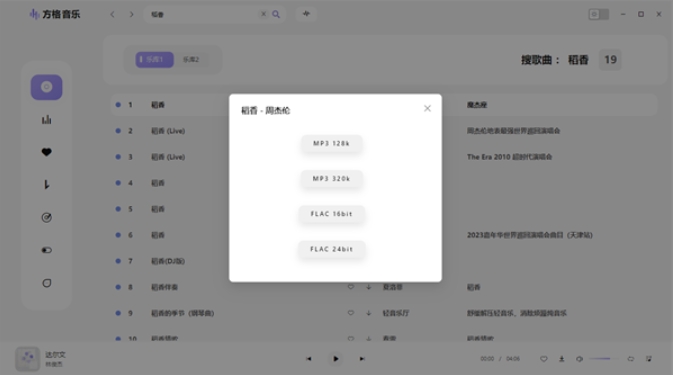673x375 pixels.
Task: Open the now playing album cover
Action: 27,359
